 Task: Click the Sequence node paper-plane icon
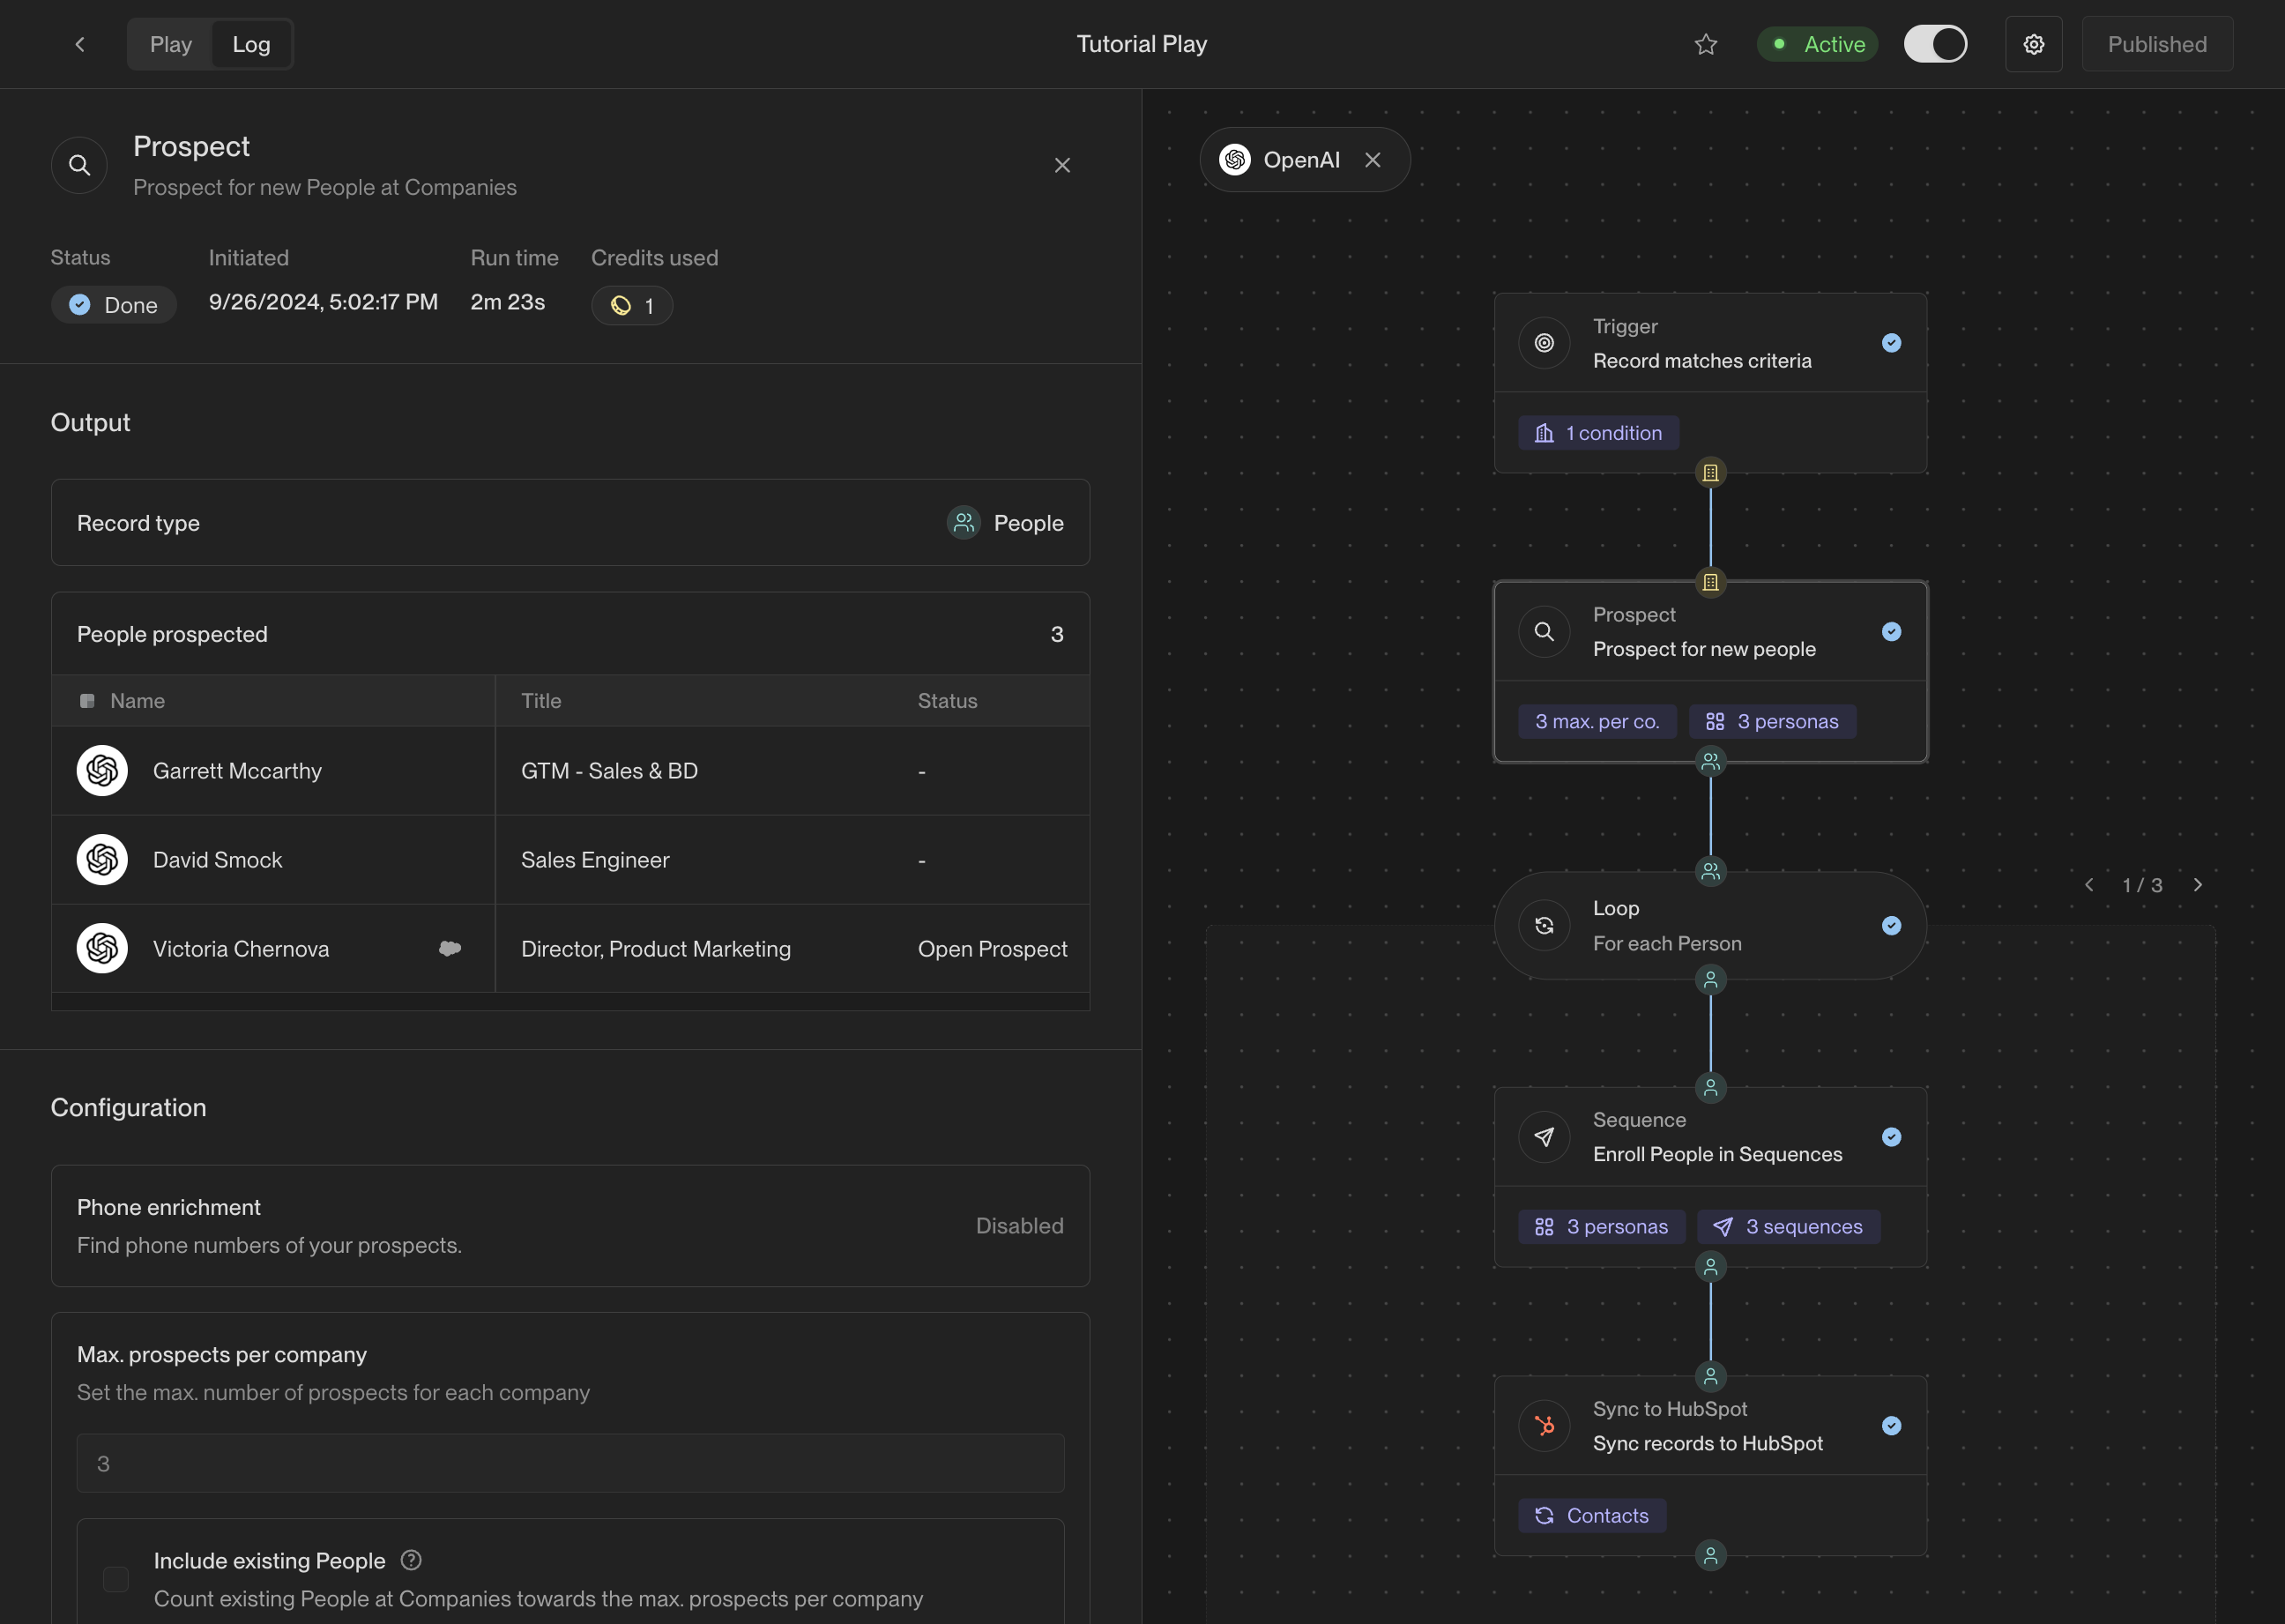point(1544,1137)
